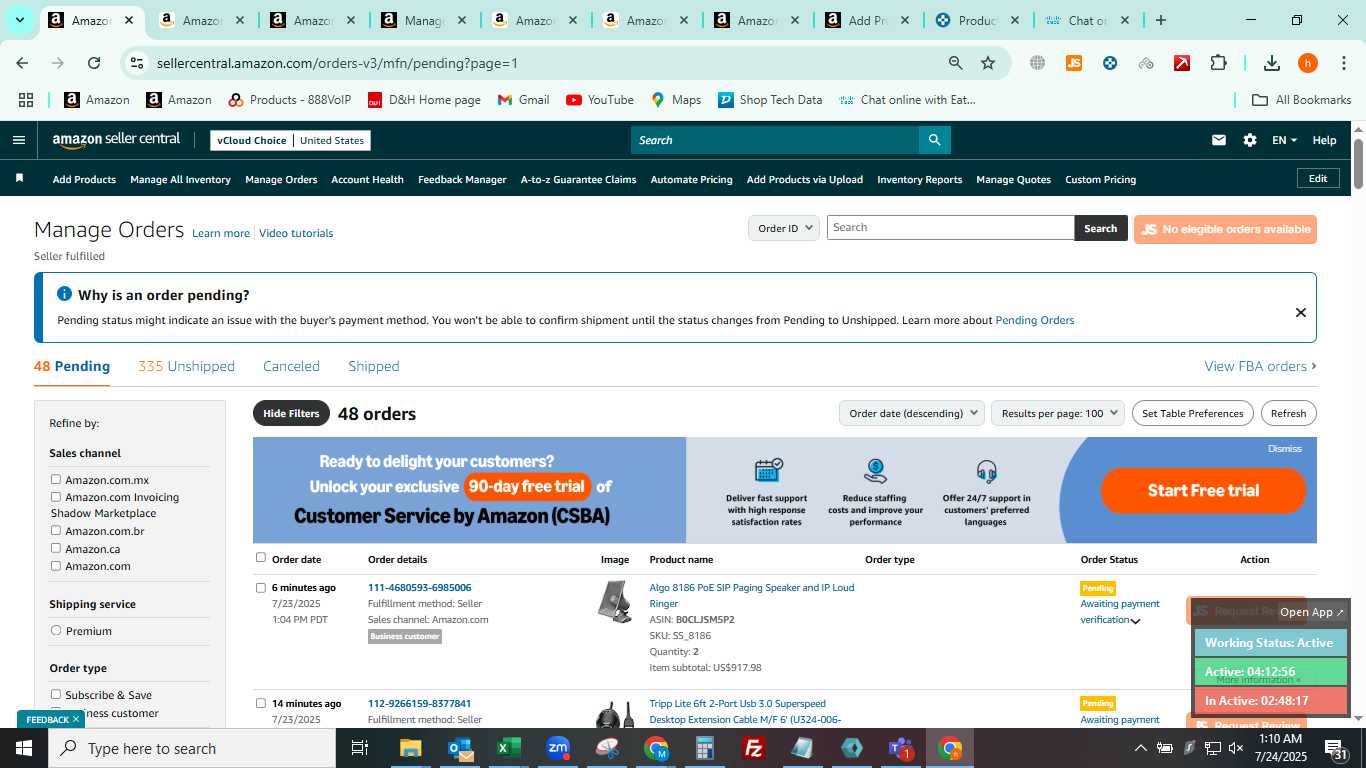Open Windows Task View
Screen dimensions: 1366x768
pos(360,748)
